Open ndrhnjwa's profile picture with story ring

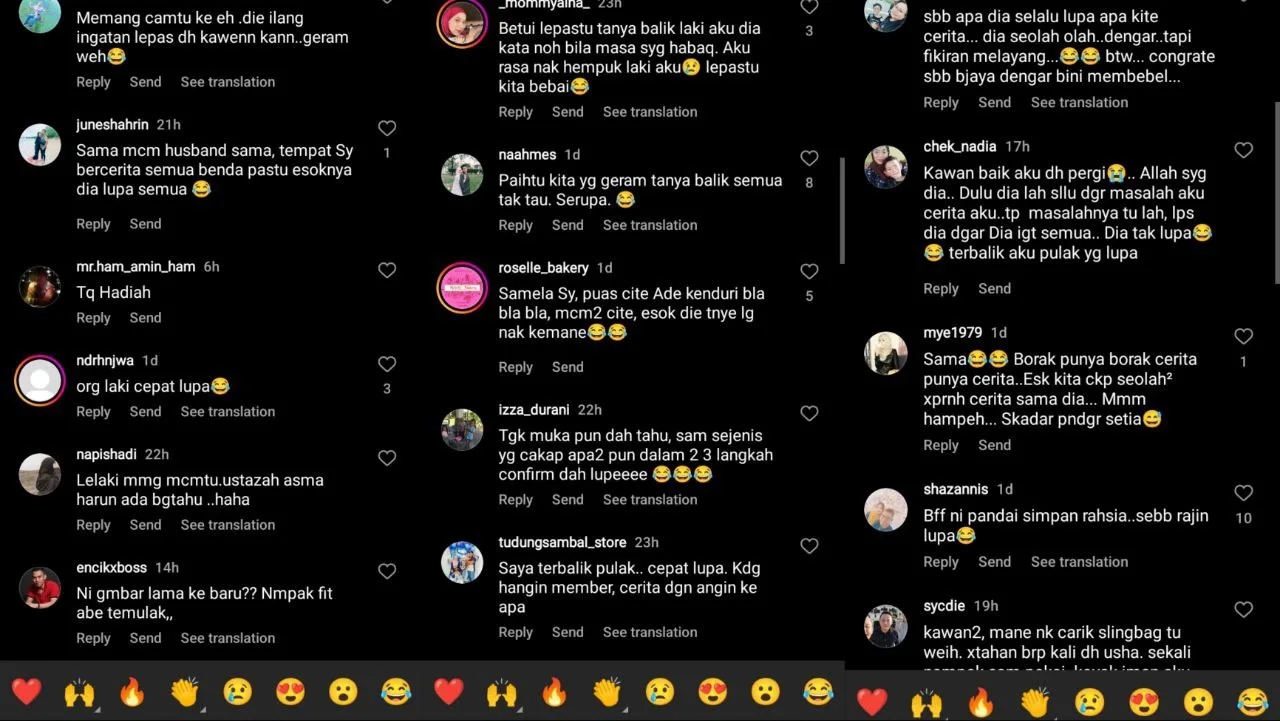(x=40, y=380)
